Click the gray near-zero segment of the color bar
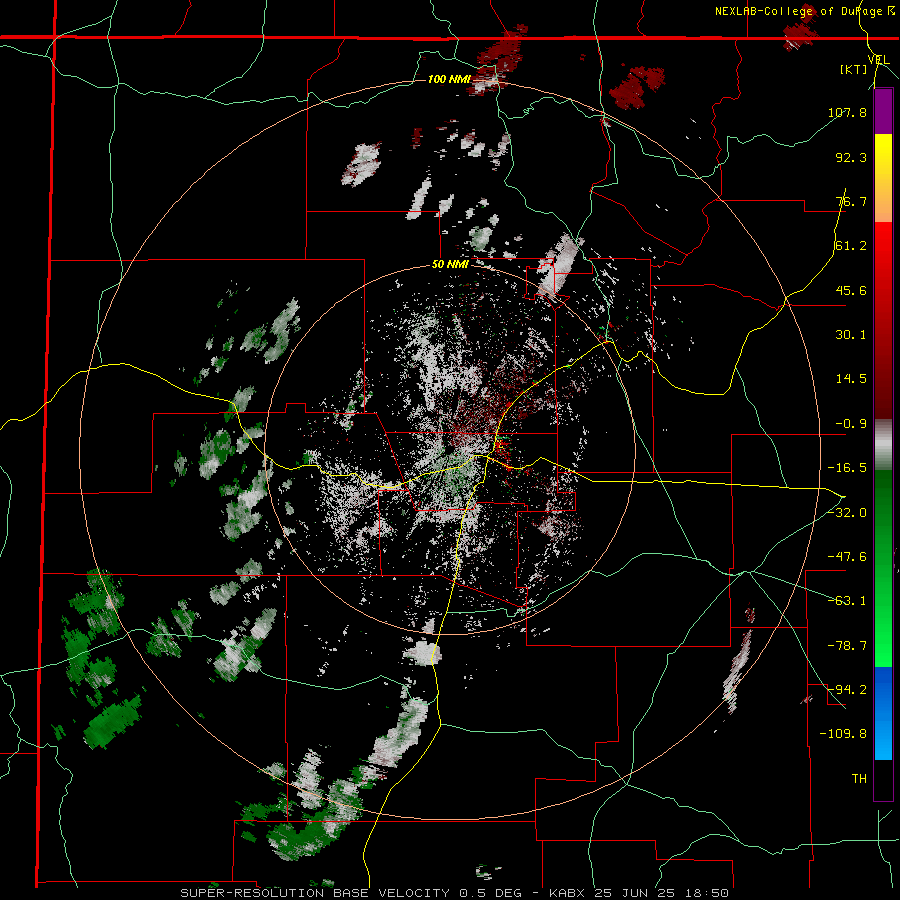The image size is (900, 900). click(x=883, y=445)
